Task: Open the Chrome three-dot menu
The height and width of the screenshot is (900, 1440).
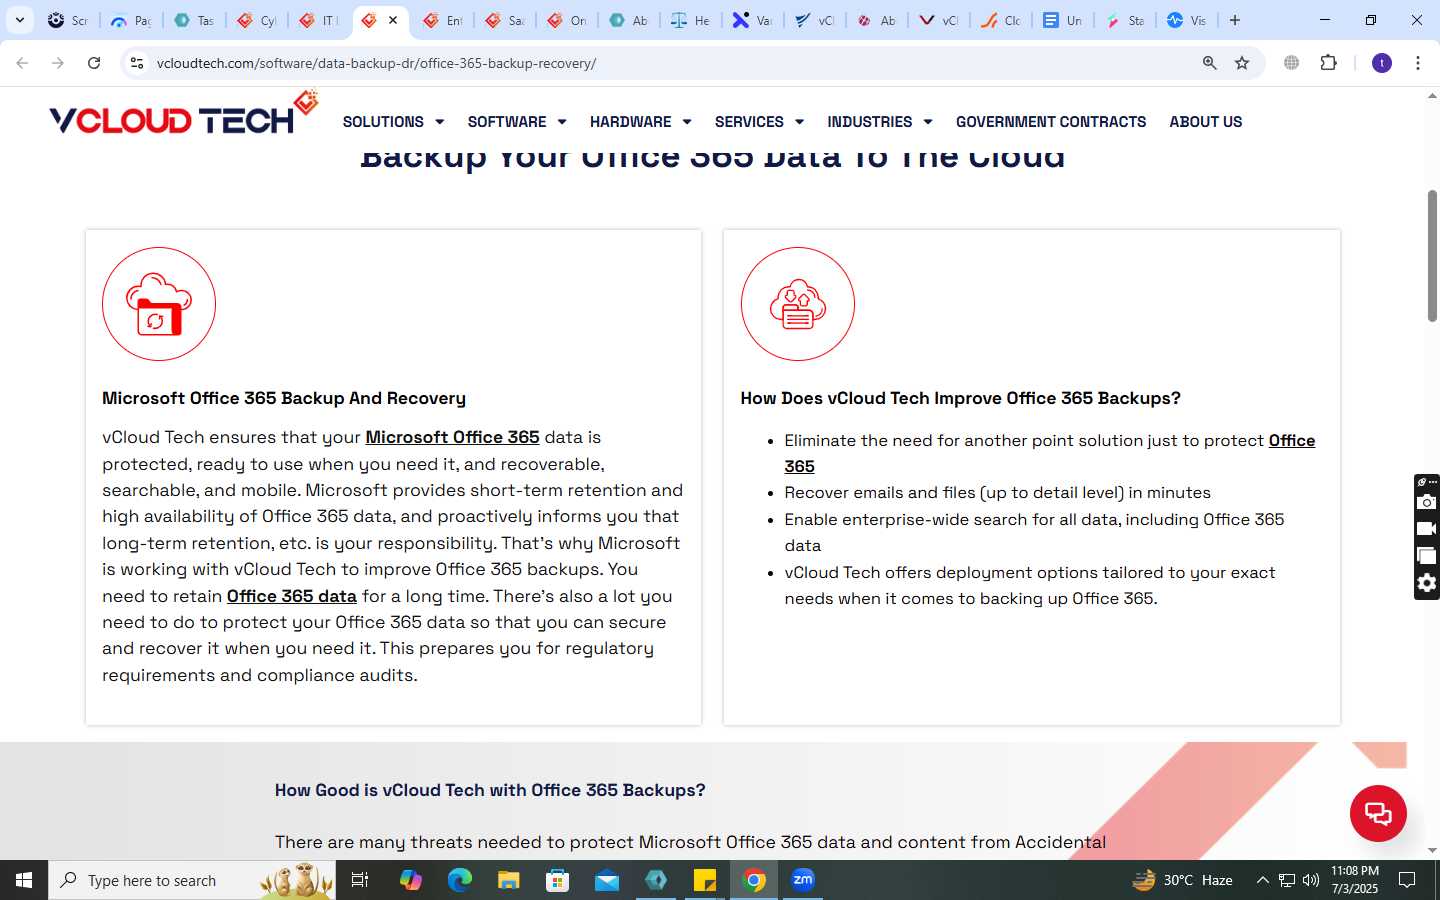Action: pos(1418,63)
